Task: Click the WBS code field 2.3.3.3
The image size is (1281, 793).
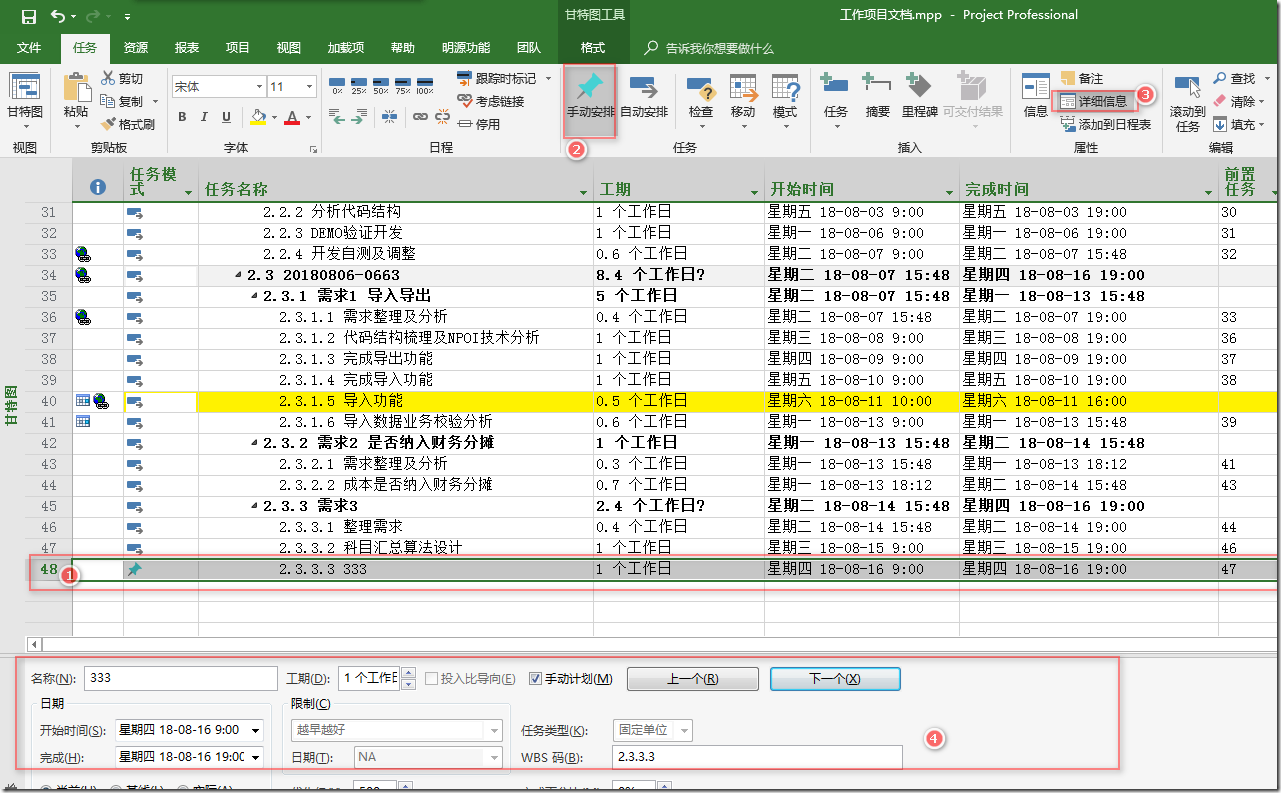Action: tap(759, 757)
